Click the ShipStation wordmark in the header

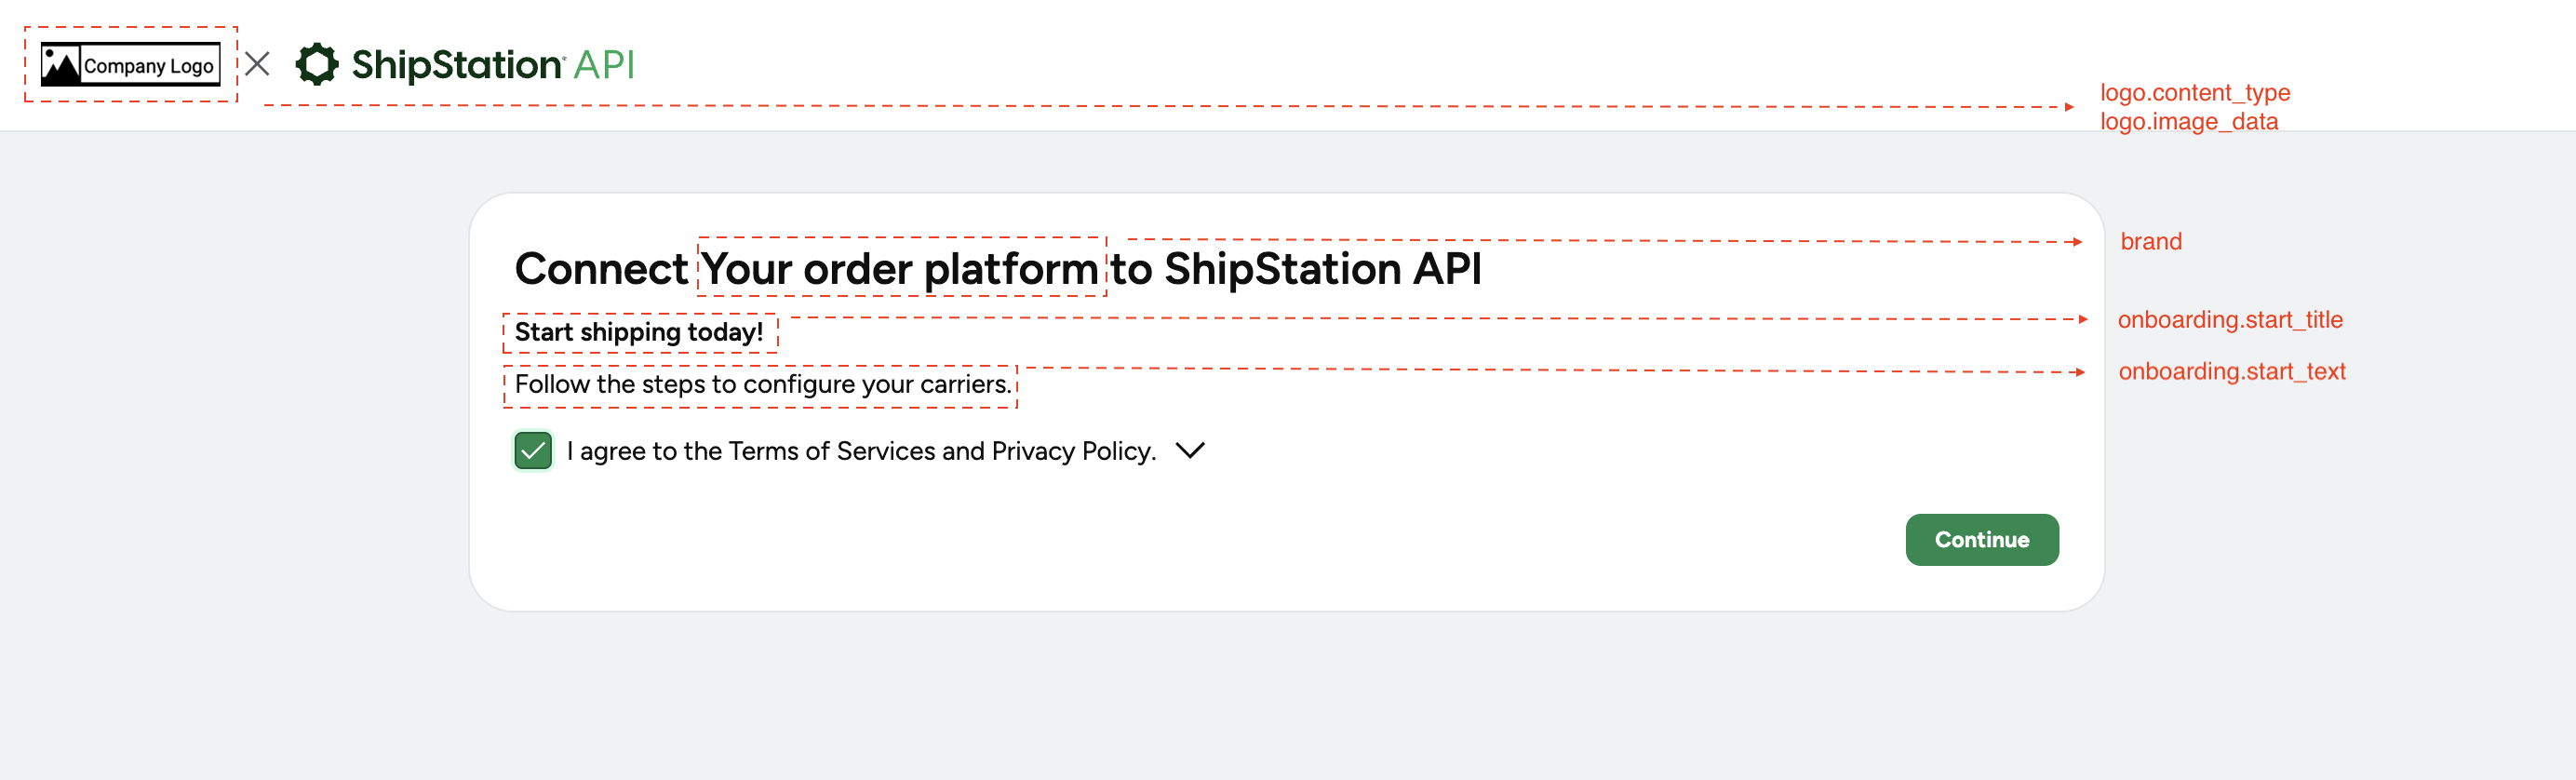pos(456,65)
